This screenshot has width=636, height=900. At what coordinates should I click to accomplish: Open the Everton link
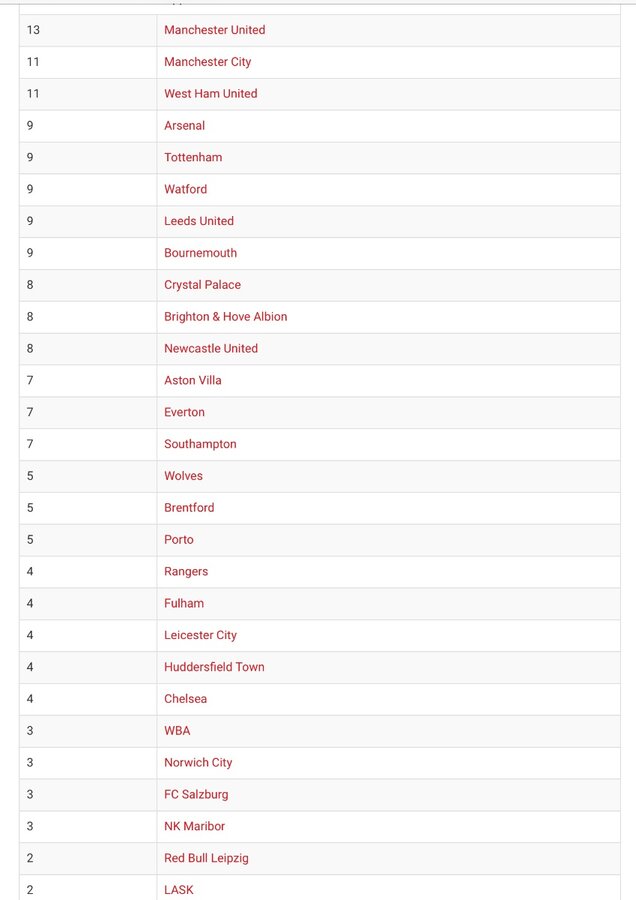click(x=184, y=412)
